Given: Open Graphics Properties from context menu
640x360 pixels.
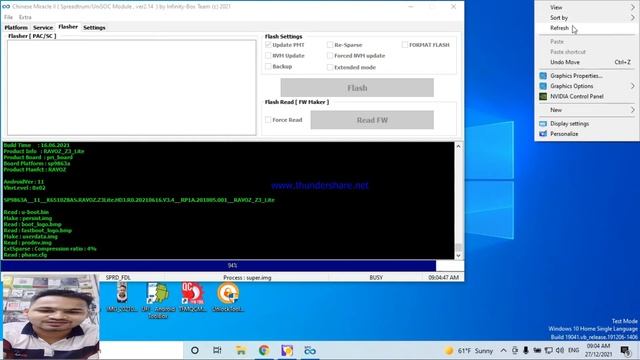Looking at the screenshot, I should point(587,76).
